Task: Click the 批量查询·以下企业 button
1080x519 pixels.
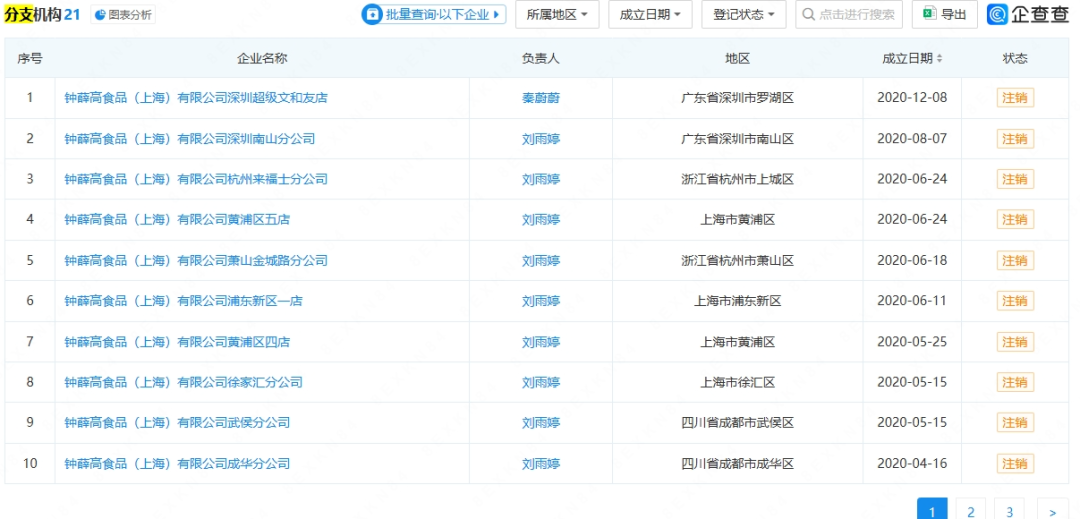Action: click(432, 15)
